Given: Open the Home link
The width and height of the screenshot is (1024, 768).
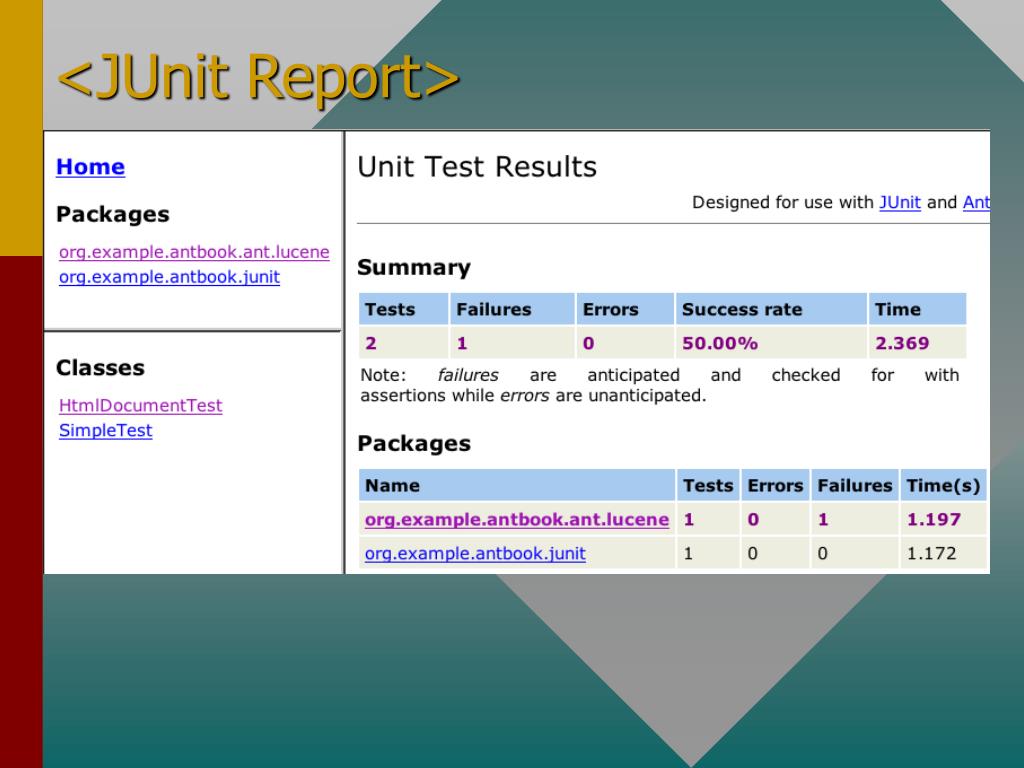Looking at the screenshot, I should 90,167.
